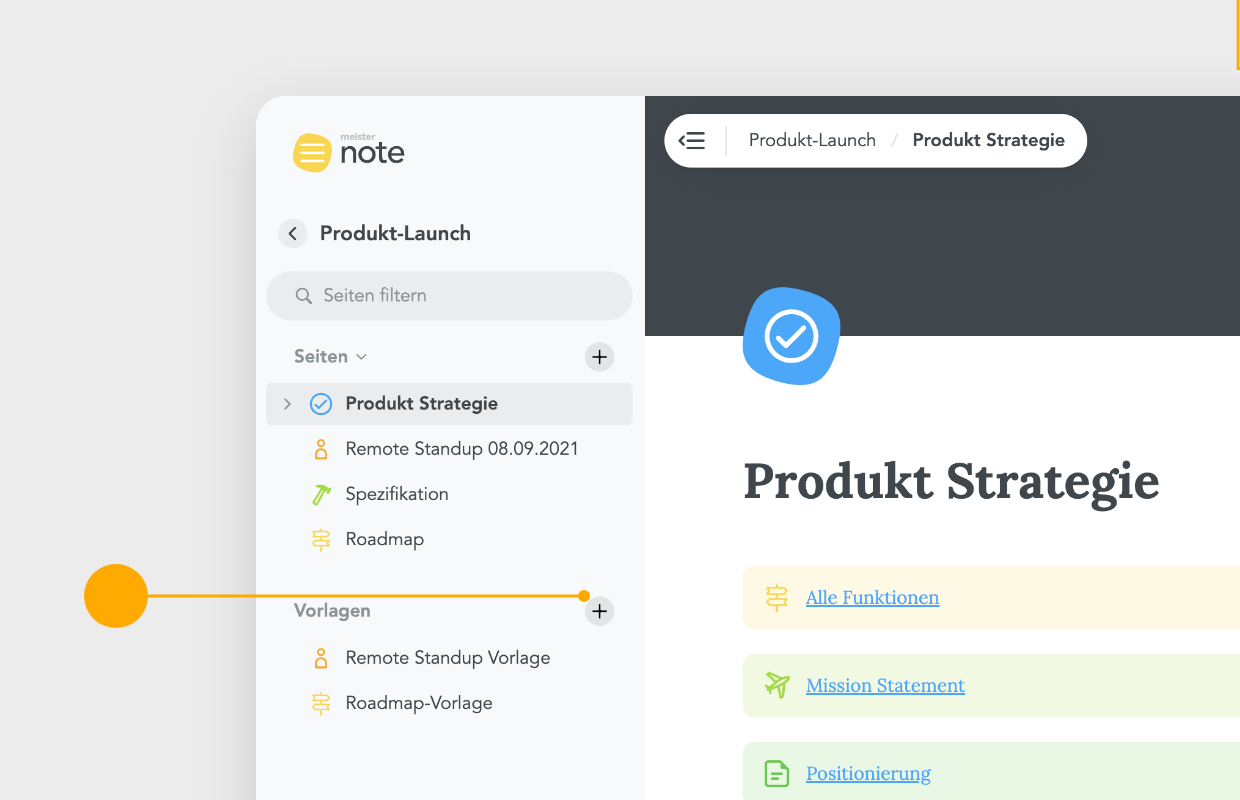Viewport: 1240px width, 800px height.
Task: Open the Roadmap page in sidebar
Action: click(x=385, y=539)
